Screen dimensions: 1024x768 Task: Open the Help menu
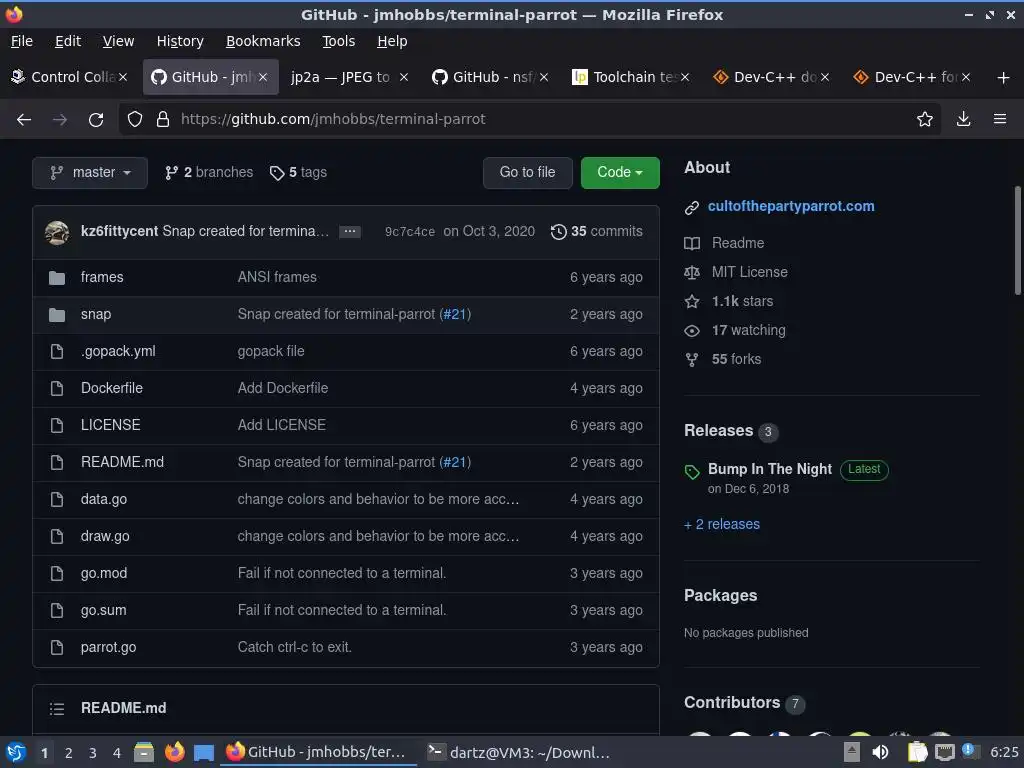[x=392, y=41]
